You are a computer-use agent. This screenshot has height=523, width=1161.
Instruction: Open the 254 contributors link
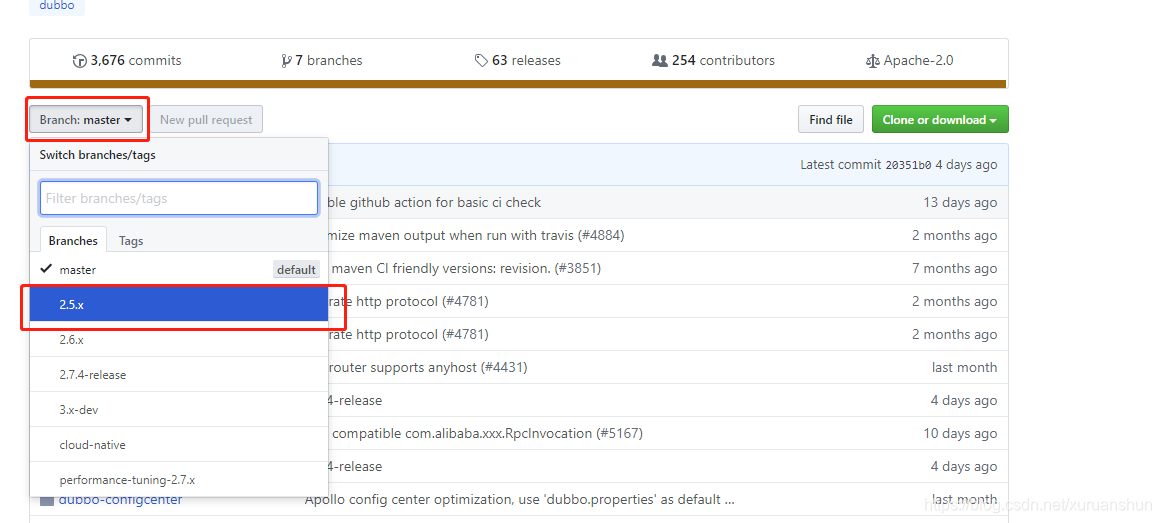[x=713, y=61]
